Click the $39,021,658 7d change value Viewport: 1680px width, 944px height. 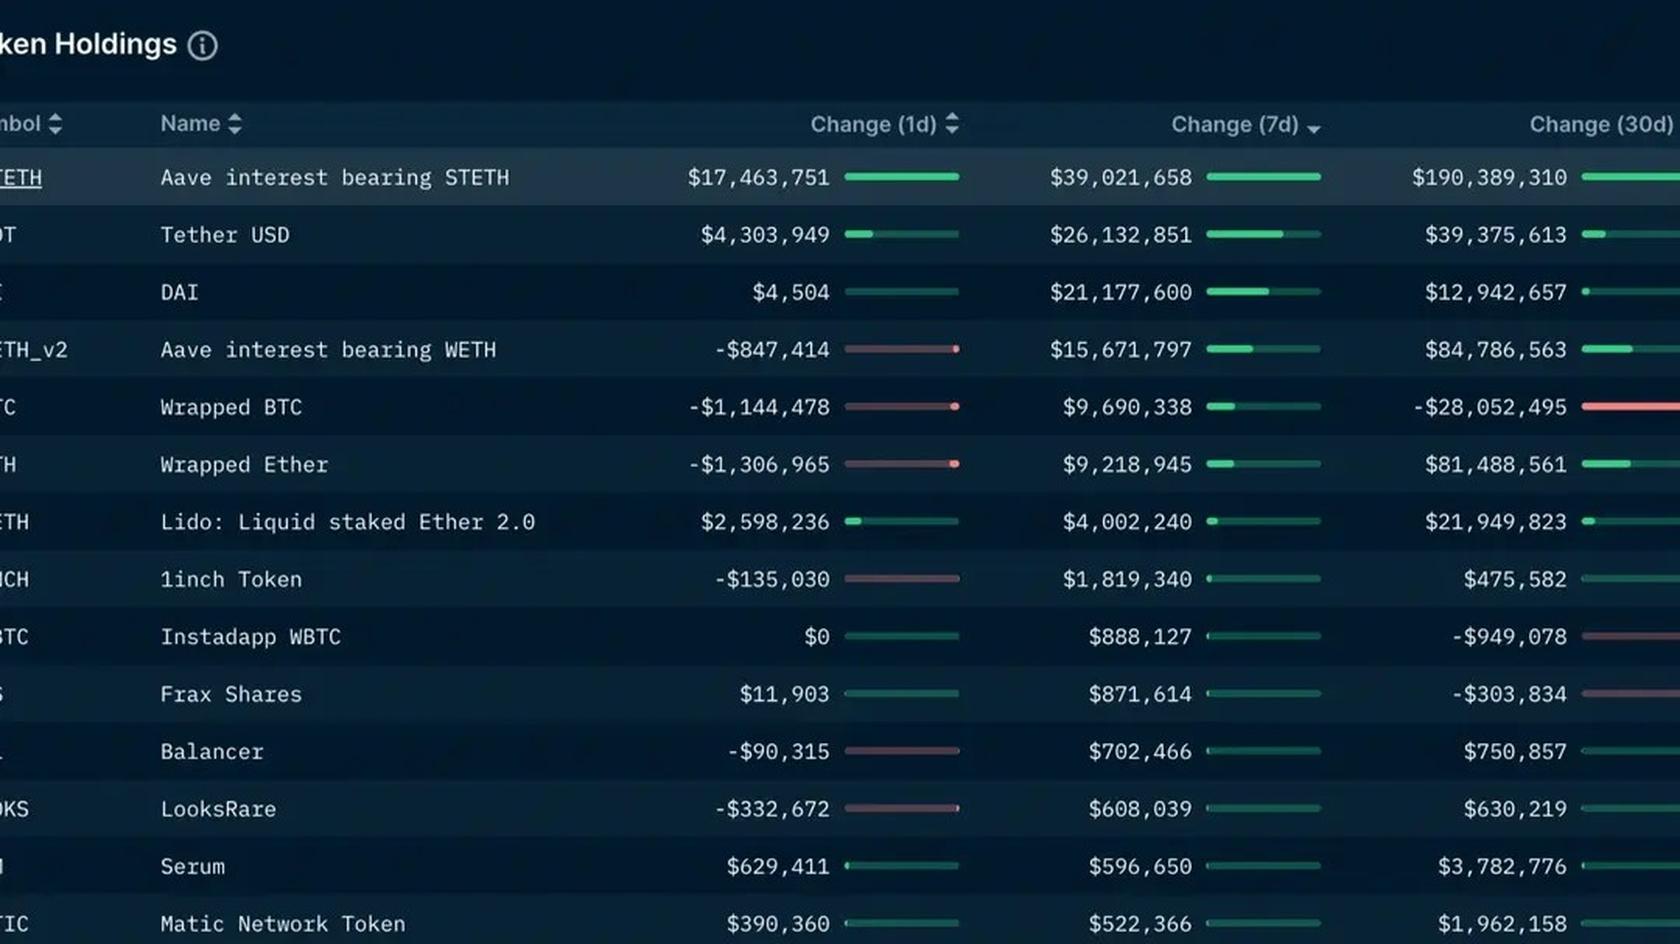[x=1121, y=178]
